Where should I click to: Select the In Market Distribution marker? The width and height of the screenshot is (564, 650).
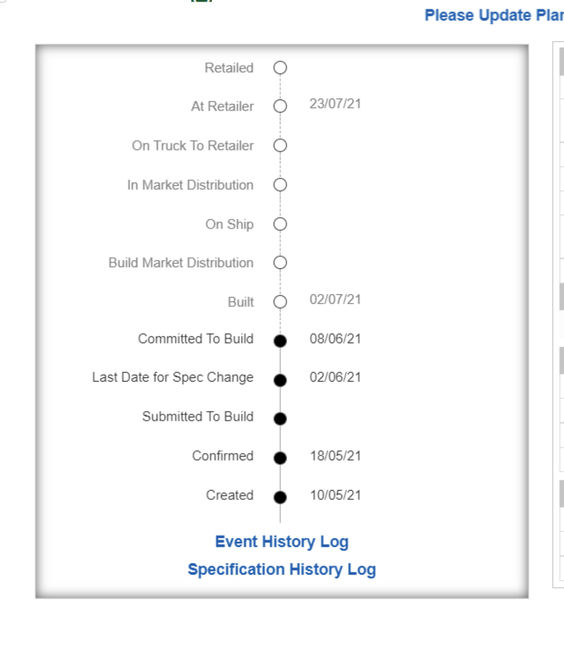[280, 184]
